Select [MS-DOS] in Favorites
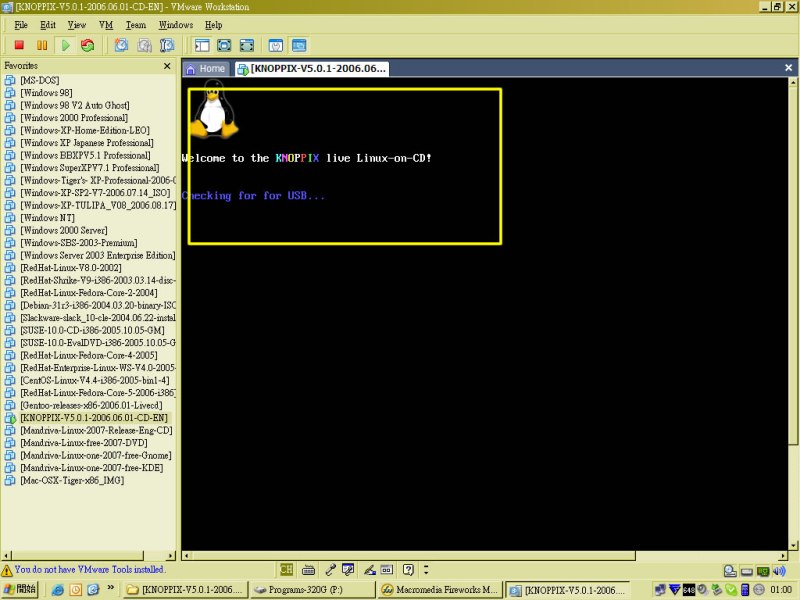800x600 pixels. point(40,80)
